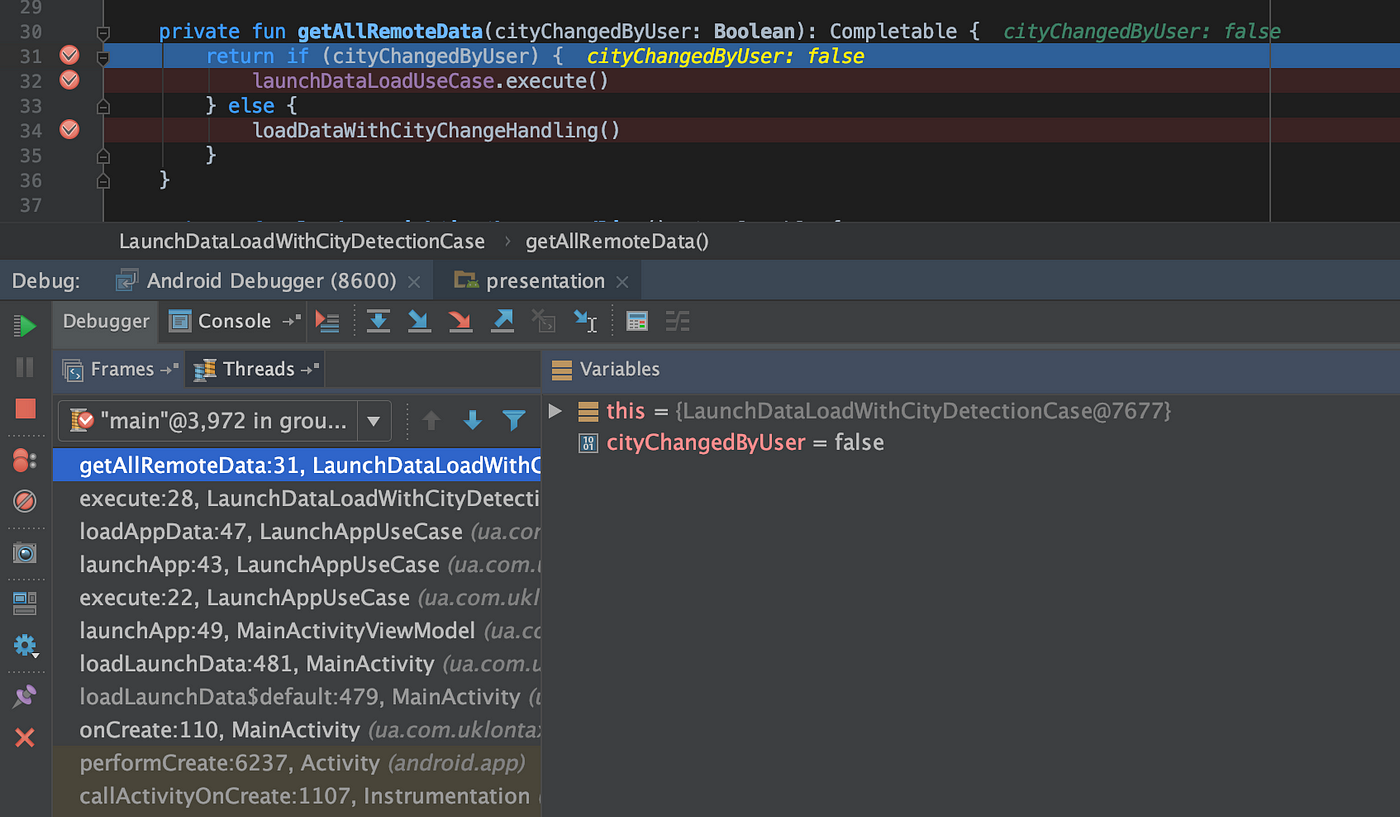The height and width of the screenshot is (817, 1400).
Task: Expand the 'this' variable node
Action: (556, 411)
